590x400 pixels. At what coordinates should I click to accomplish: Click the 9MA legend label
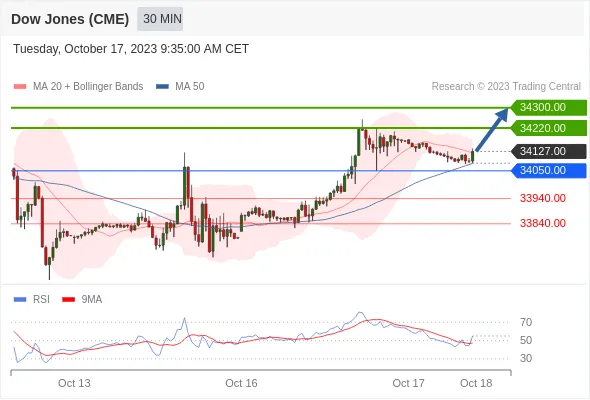tap(92, 300)
